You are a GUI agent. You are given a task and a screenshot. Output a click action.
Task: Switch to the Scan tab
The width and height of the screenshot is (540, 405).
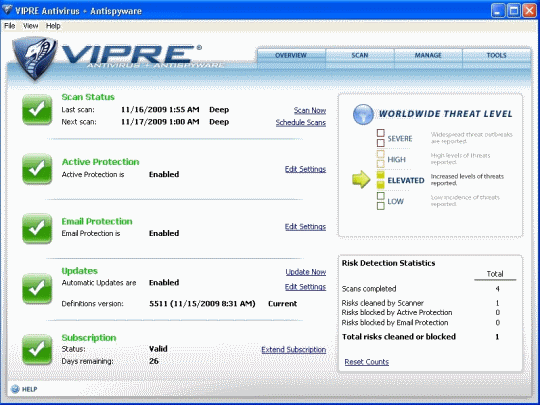360,55
